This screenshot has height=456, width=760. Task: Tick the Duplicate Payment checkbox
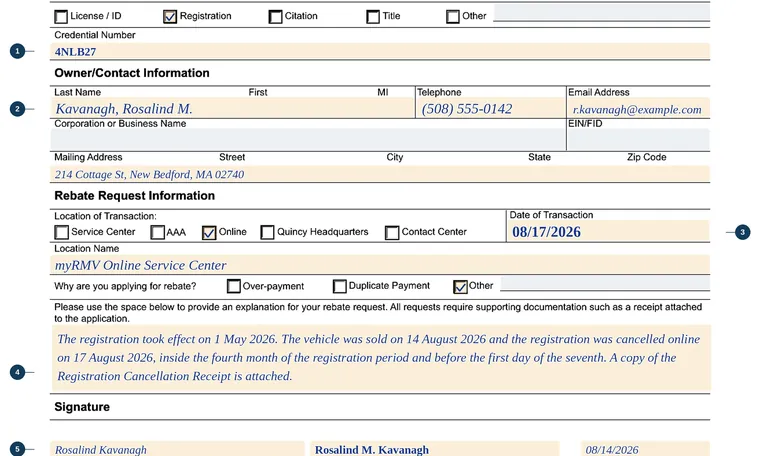(x=340, y=286)
